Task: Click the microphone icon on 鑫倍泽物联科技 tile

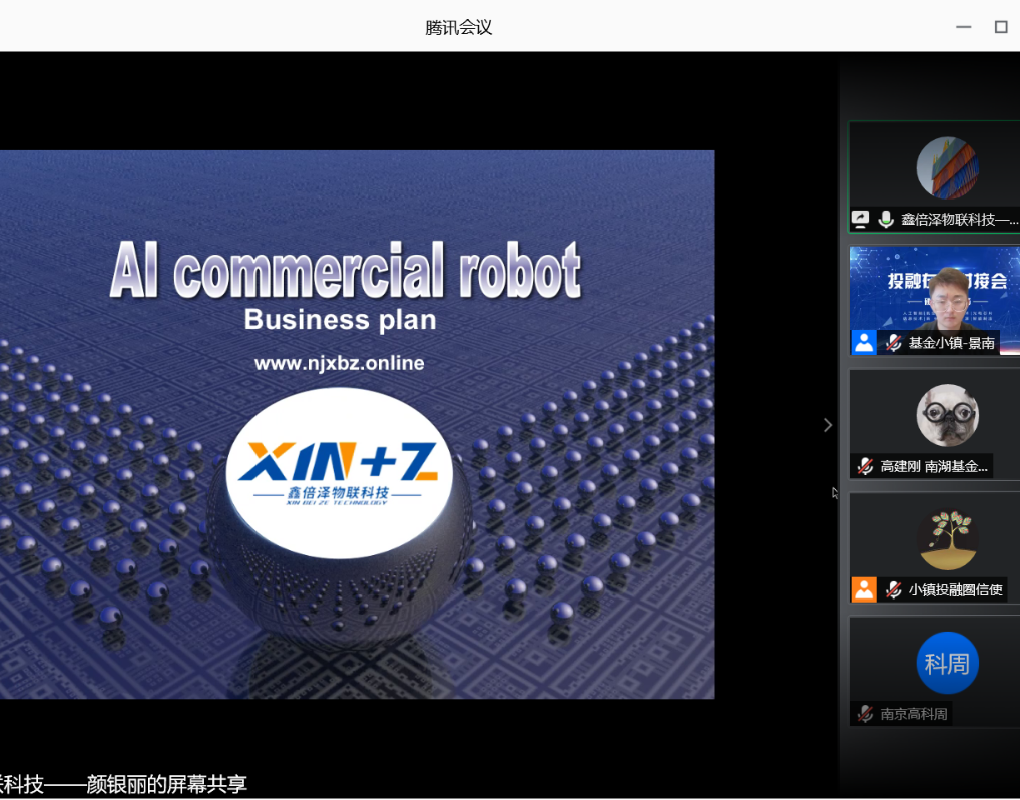Action: [x=885, y=219]
